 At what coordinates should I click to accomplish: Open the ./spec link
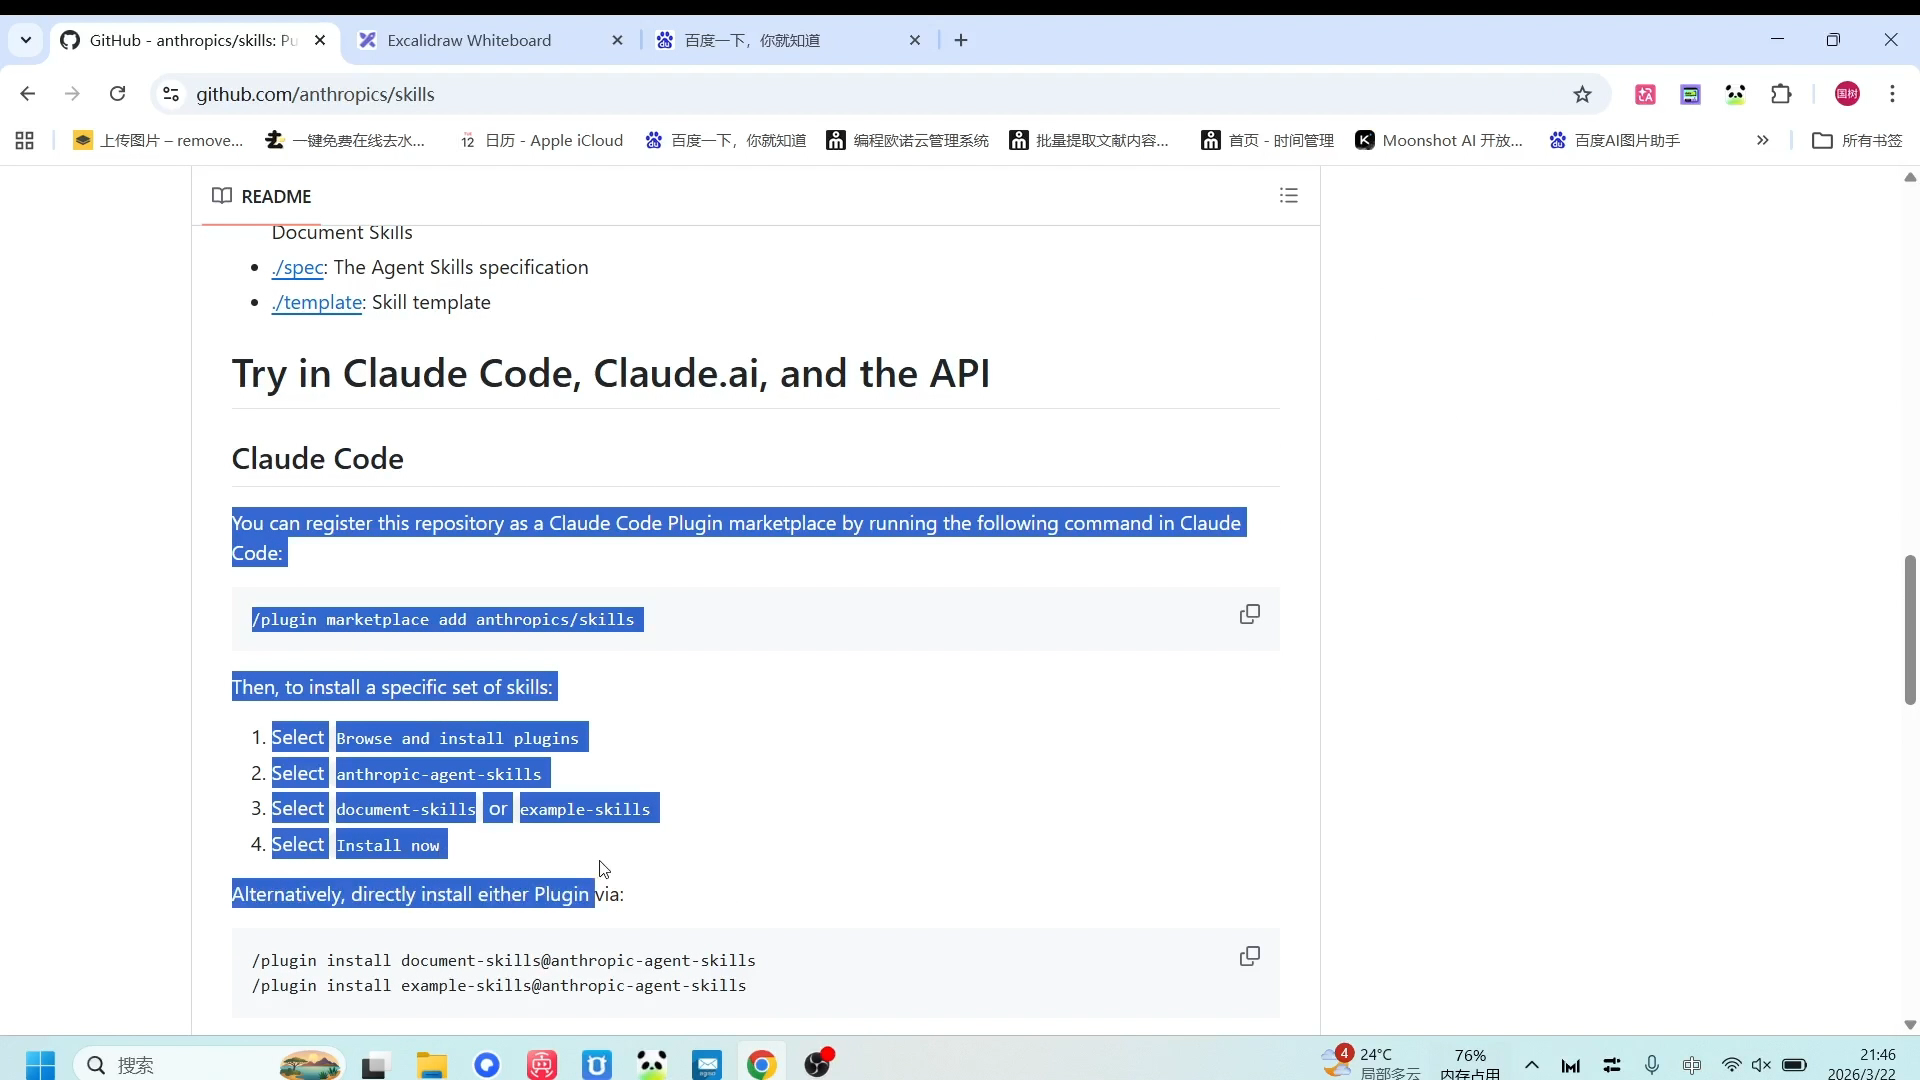[297, 268]
